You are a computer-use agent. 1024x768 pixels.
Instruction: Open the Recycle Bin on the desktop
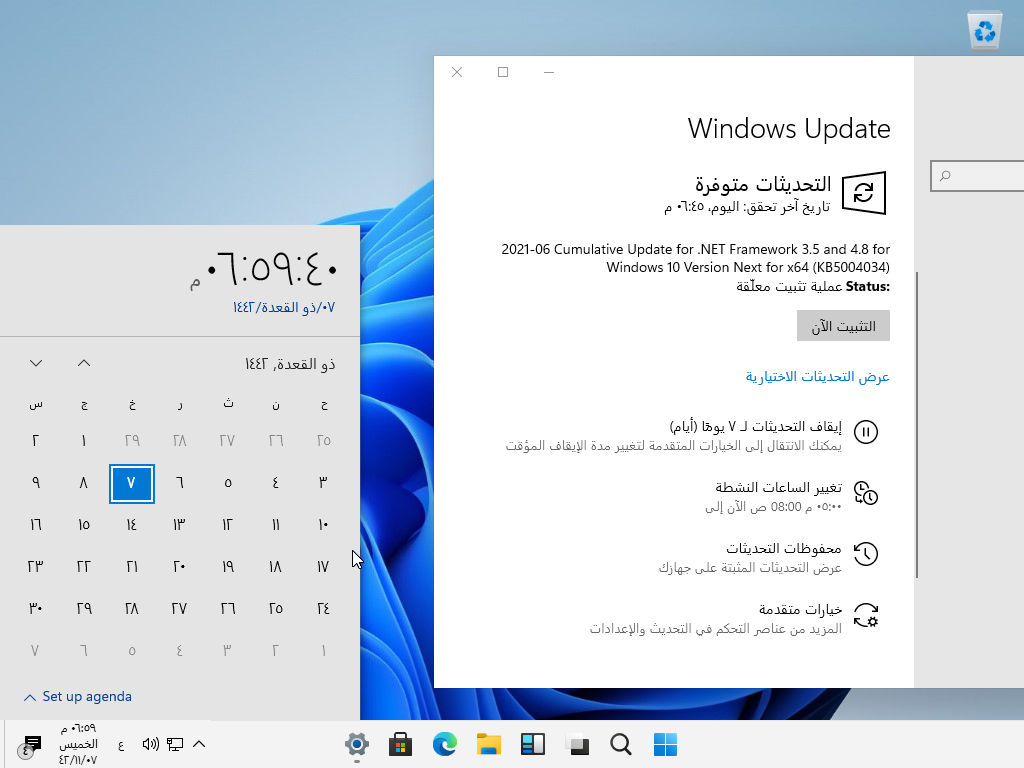click(x=984, y=30)
